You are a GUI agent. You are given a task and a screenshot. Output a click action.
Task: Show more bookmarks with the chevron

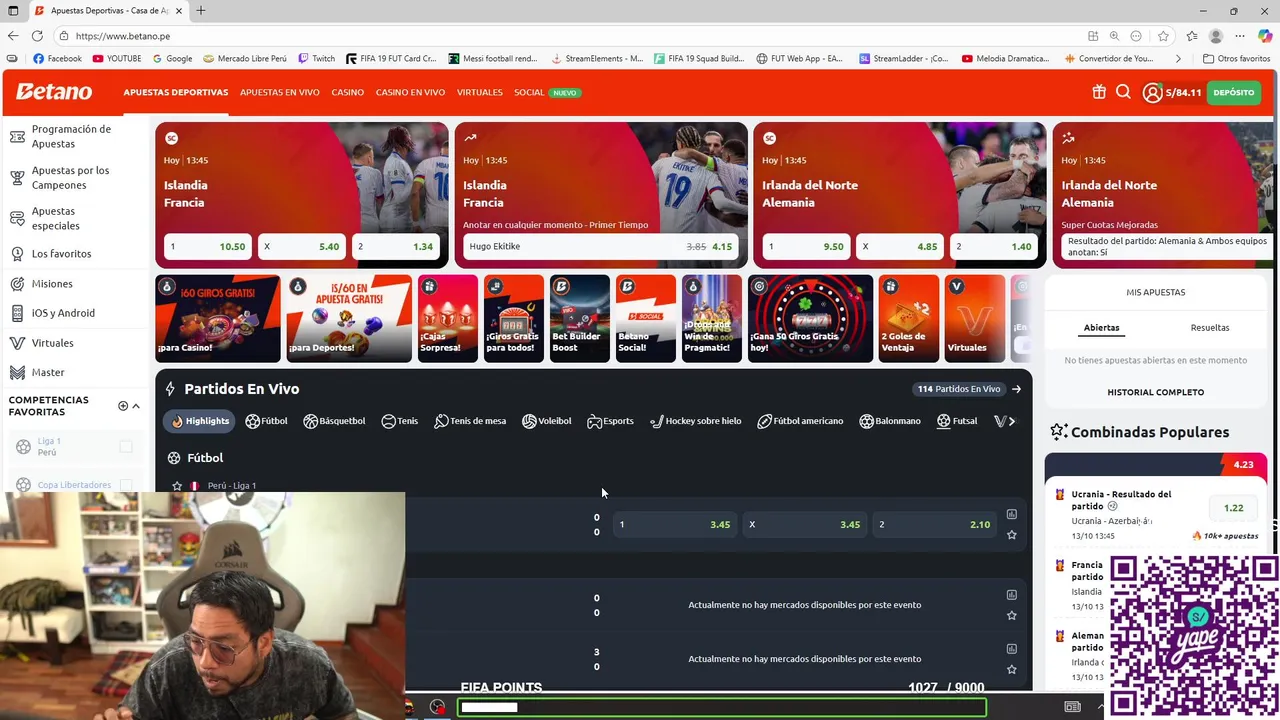coord(1178,59)
